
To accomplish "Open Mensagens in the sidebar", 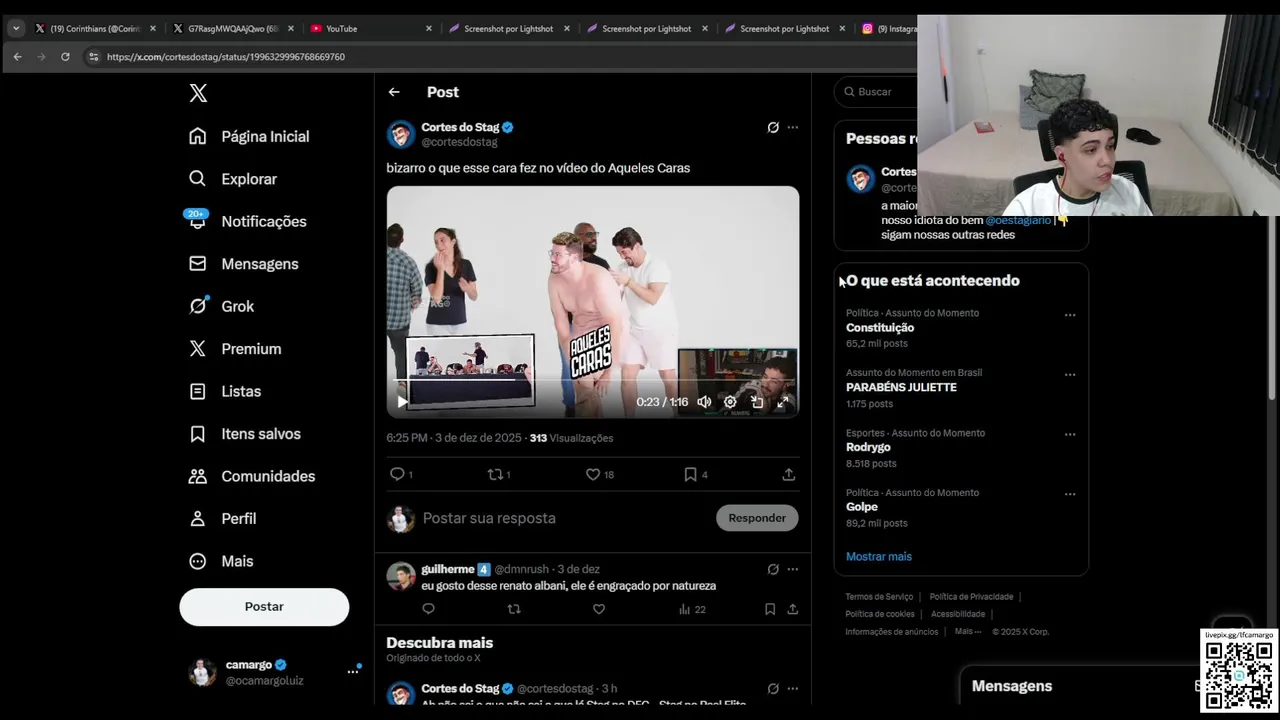I will click(x=244, y=264).
